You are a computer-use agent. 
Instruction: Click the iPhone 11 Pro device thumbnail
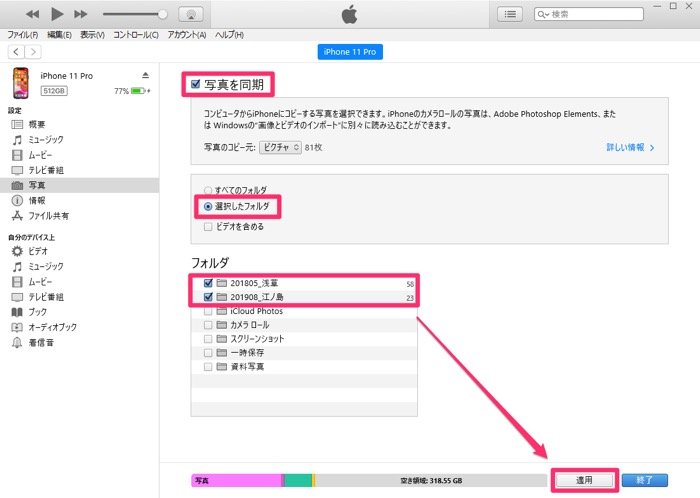tap(21, 83)
